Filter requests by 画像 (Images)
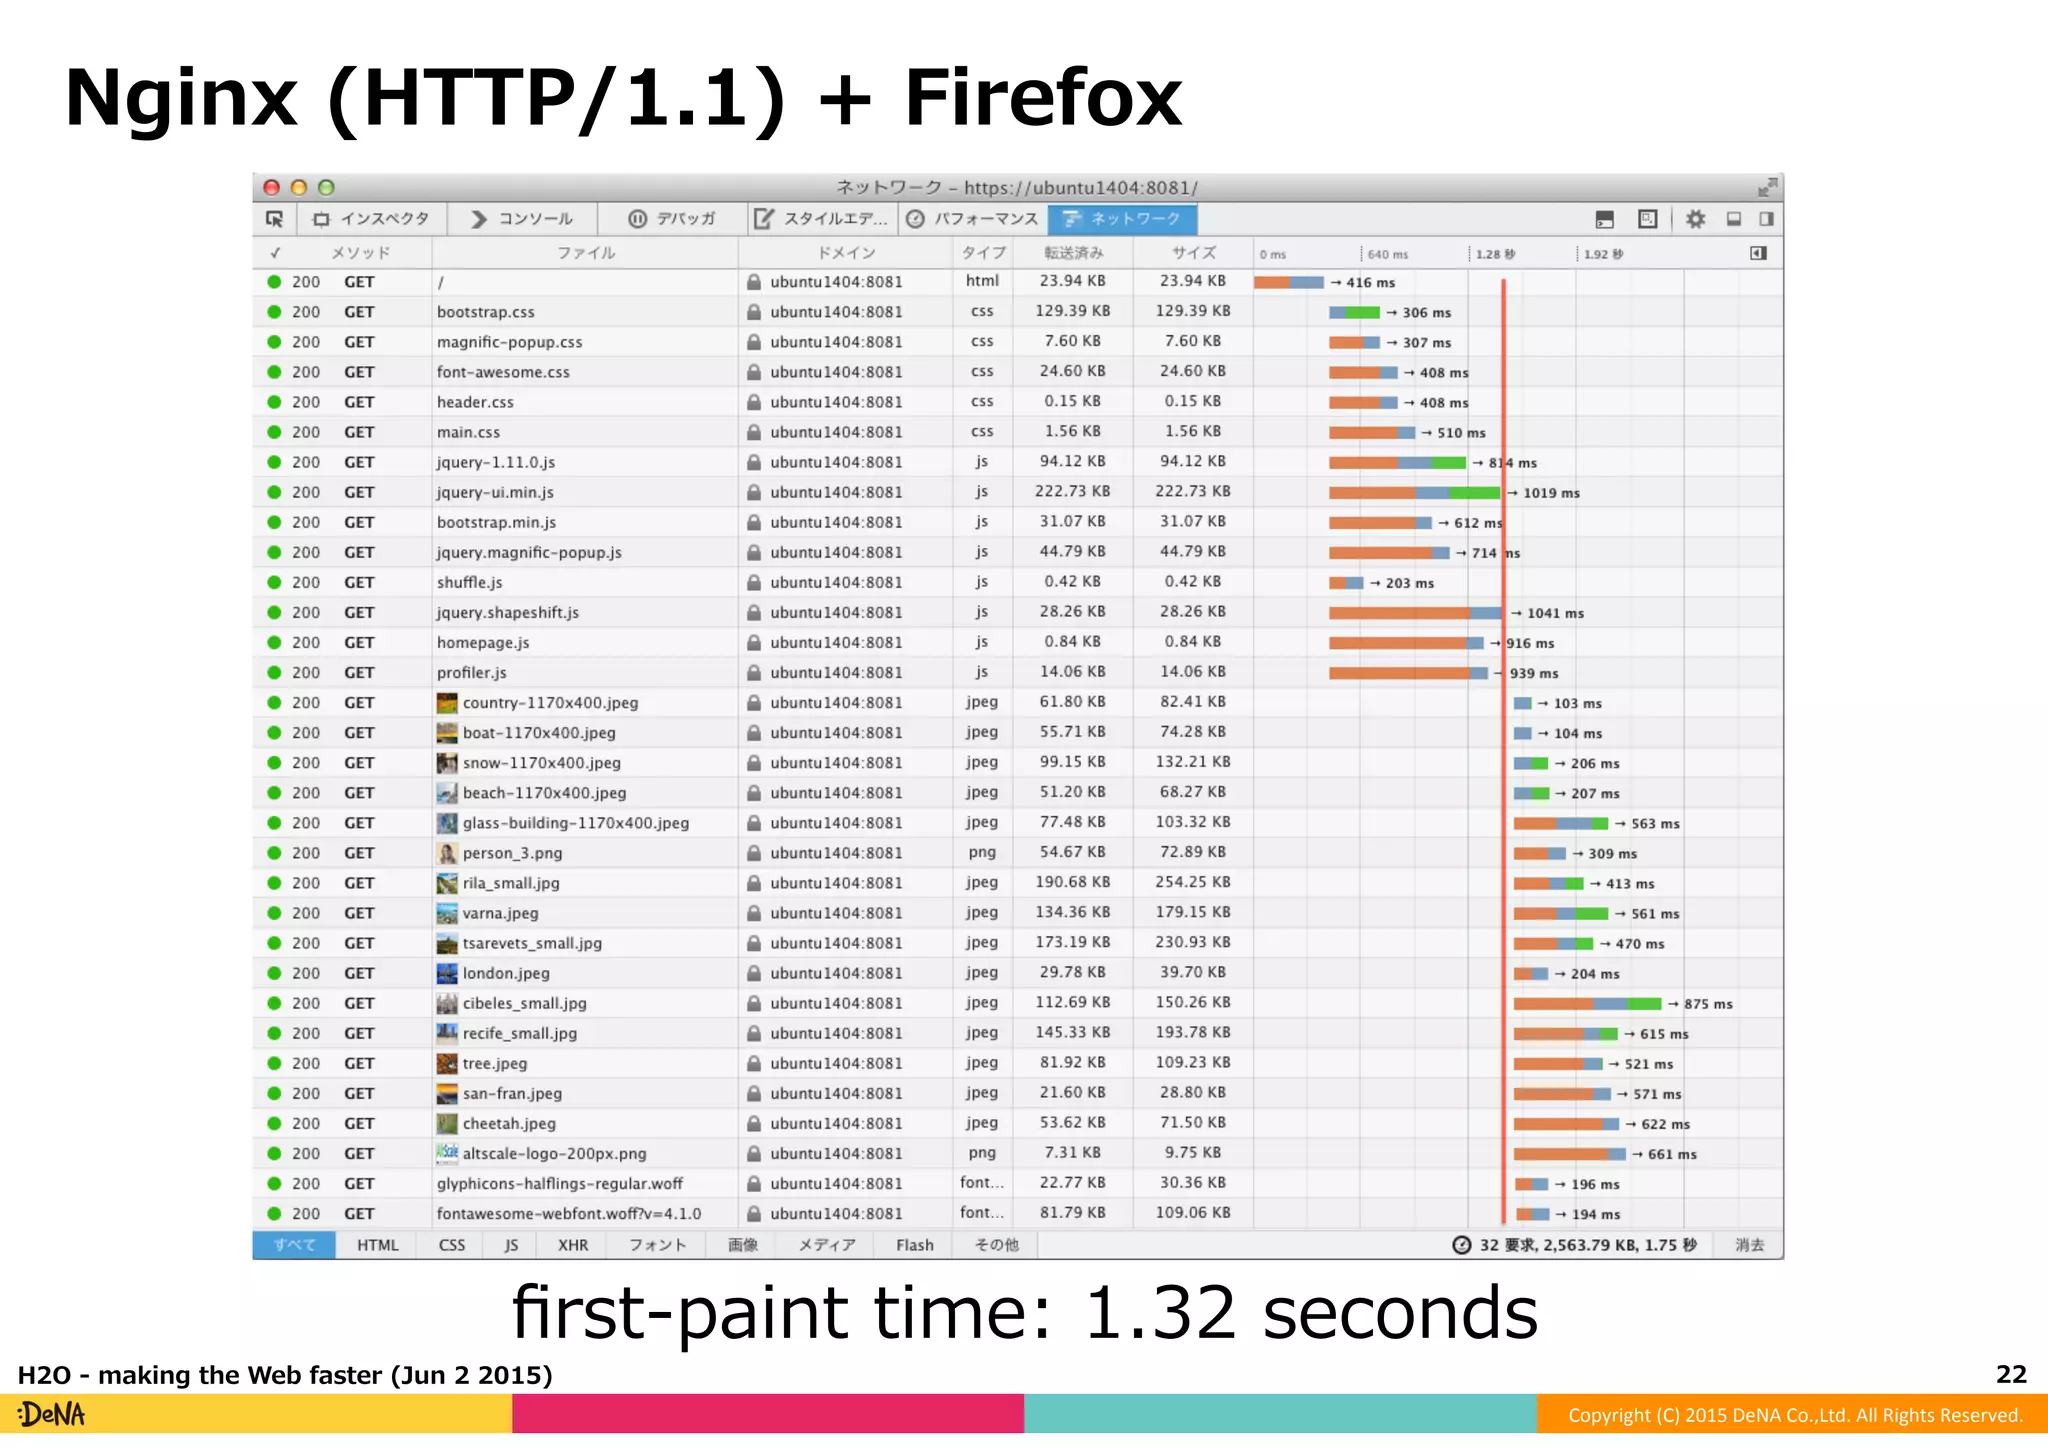This screenshot has height=1447, width=2048. tap(743, 1245)
